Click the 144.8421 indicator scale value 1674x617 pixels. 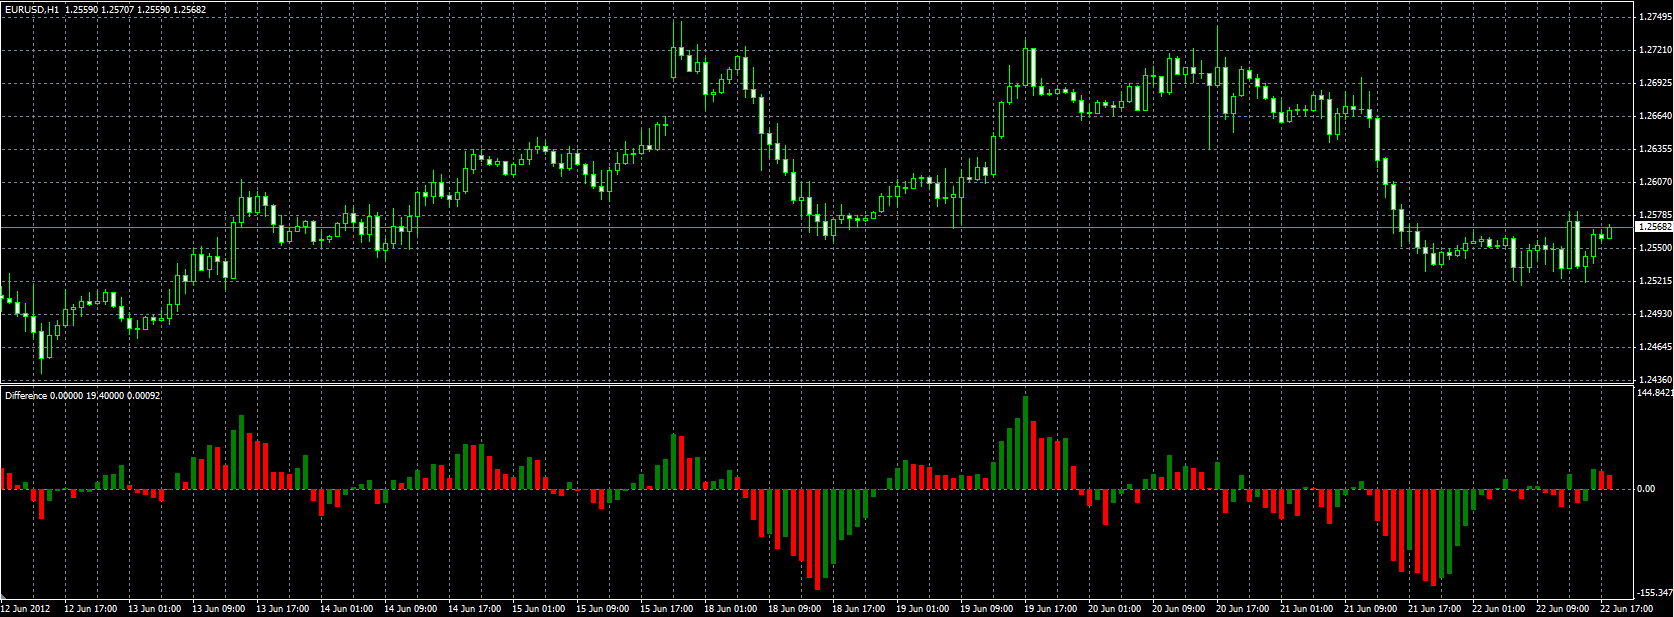1655,393
